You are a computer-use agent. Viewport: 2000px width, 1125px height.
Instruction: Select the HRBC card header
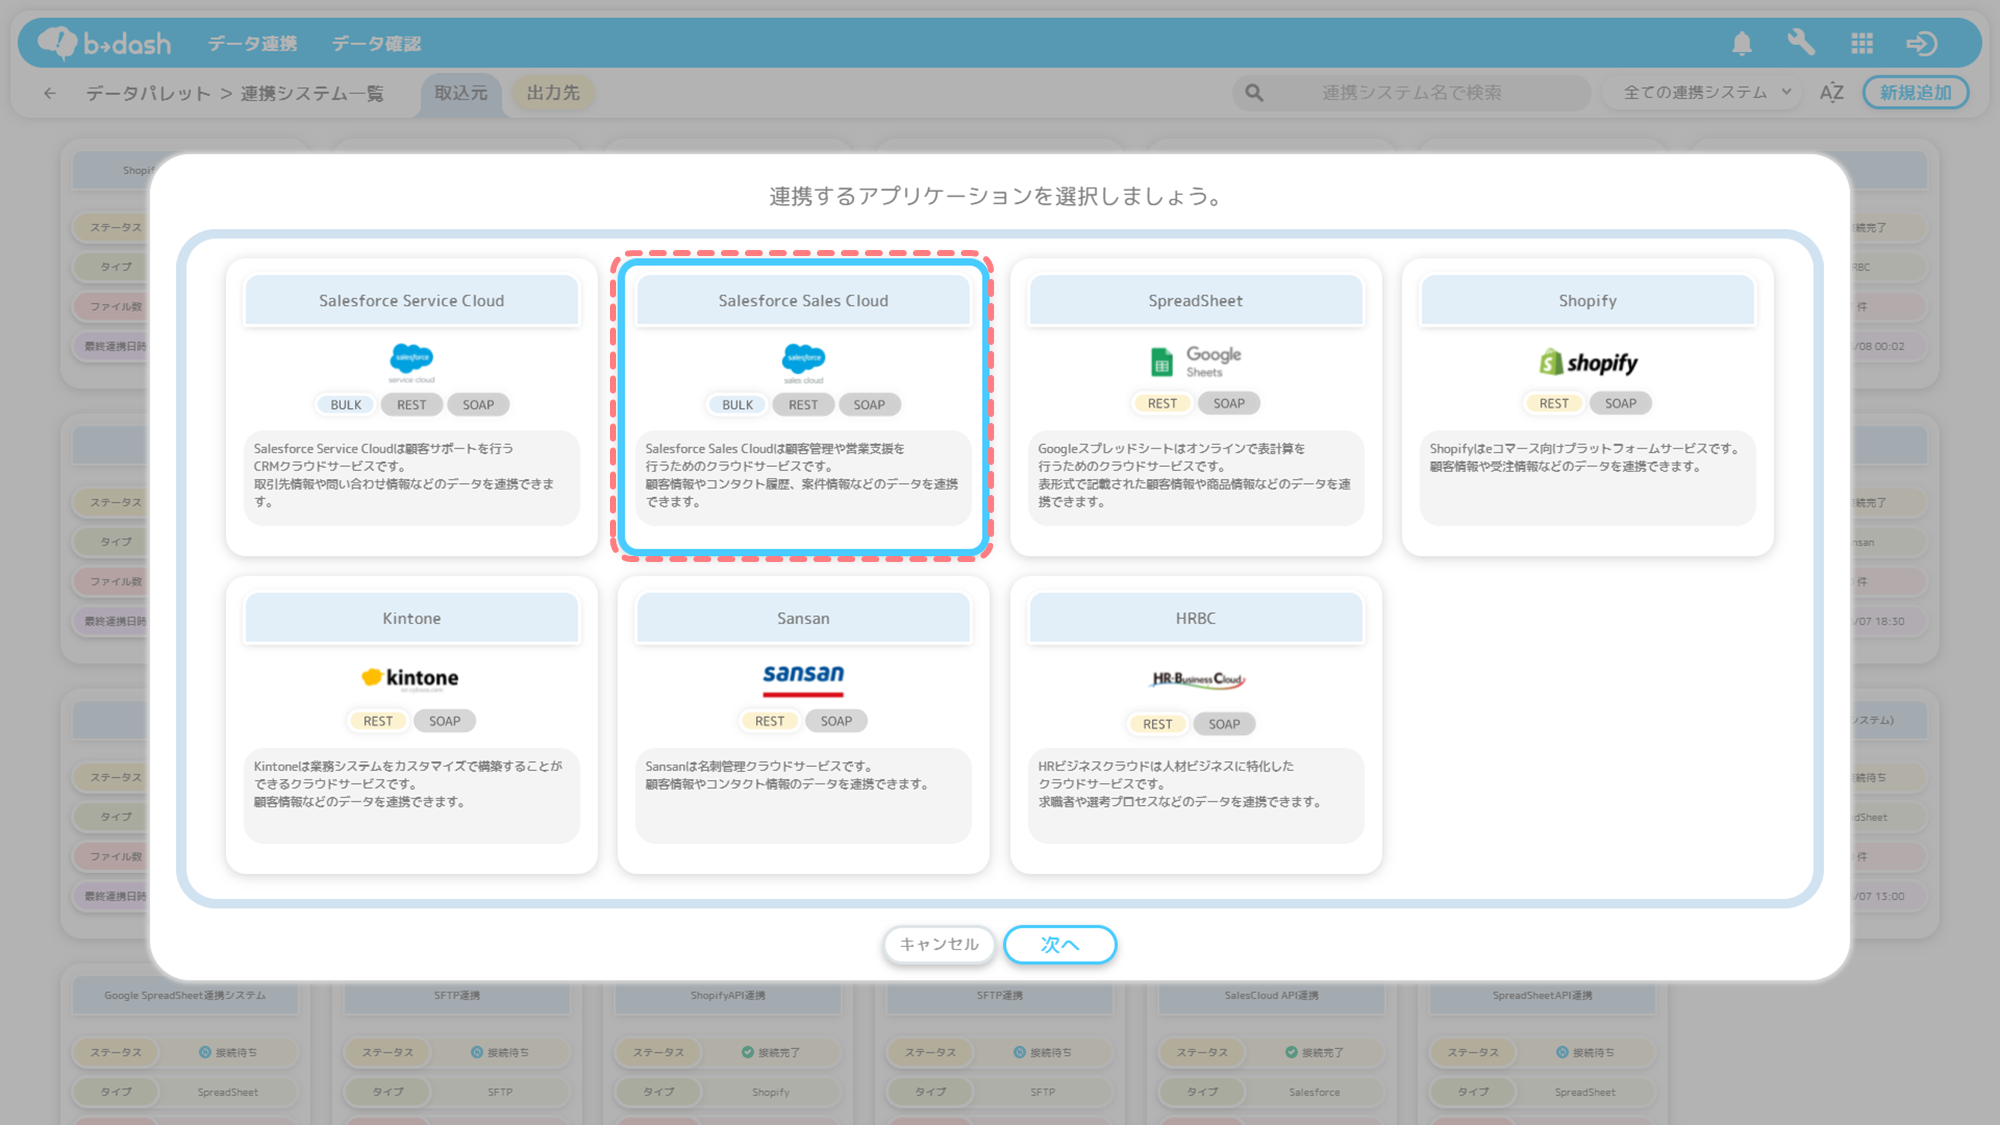[x=1195, y=619]
